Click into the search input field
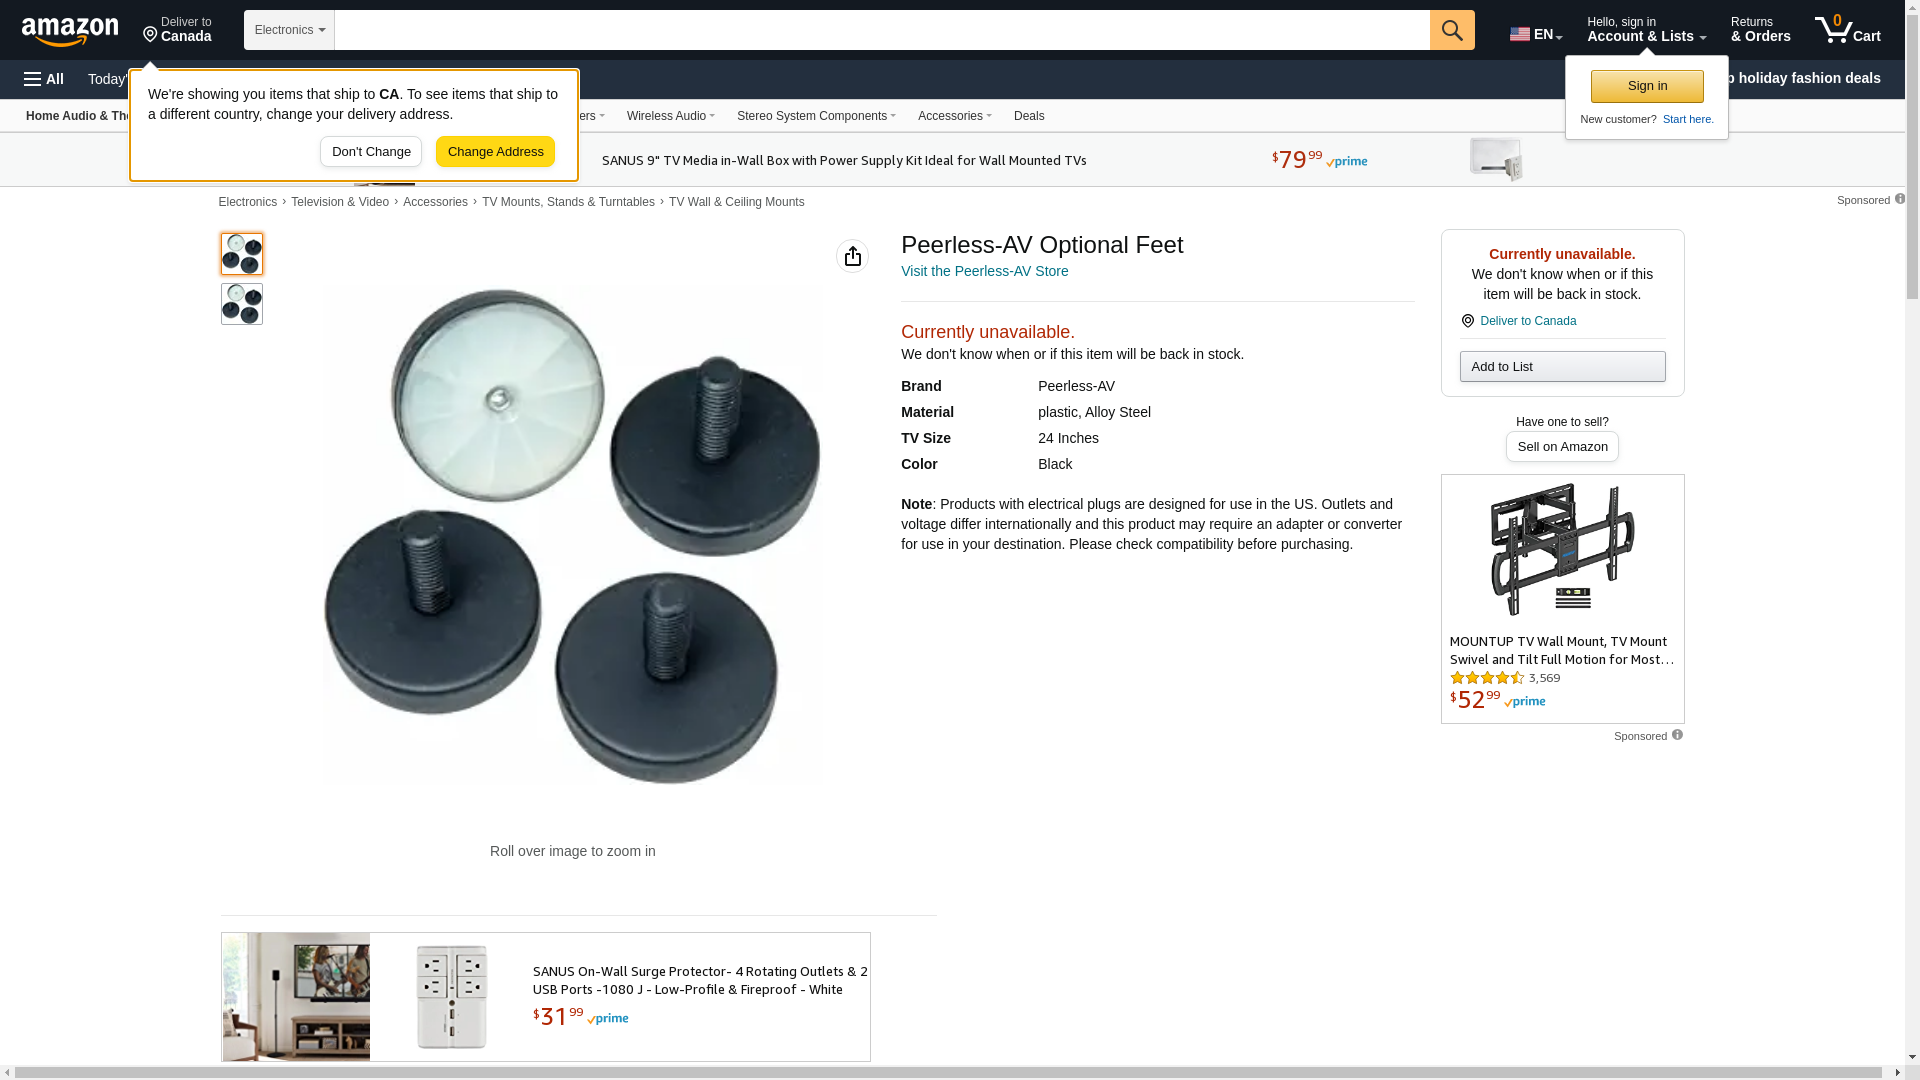Image resolution: width=1920 pixels, height=1080 pixels. tap(881, 30)
